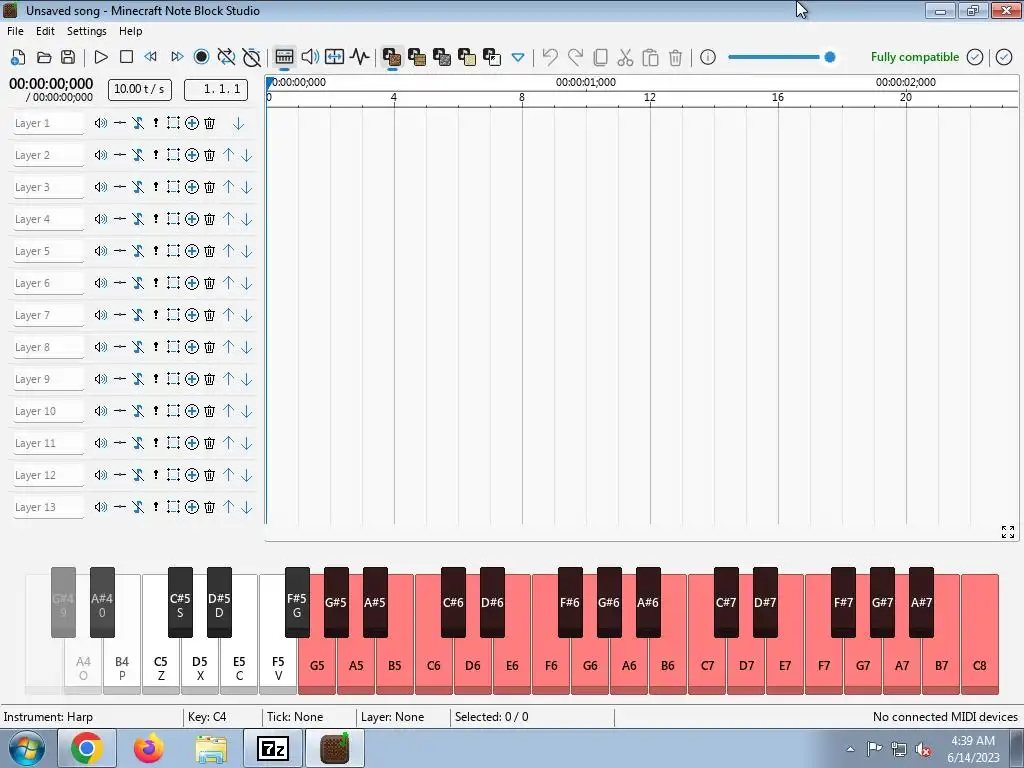The height and width of the screenshot is (768, 1024).
Task: Toggle the stereo panning toolbar icon
Action: (334, 57)
